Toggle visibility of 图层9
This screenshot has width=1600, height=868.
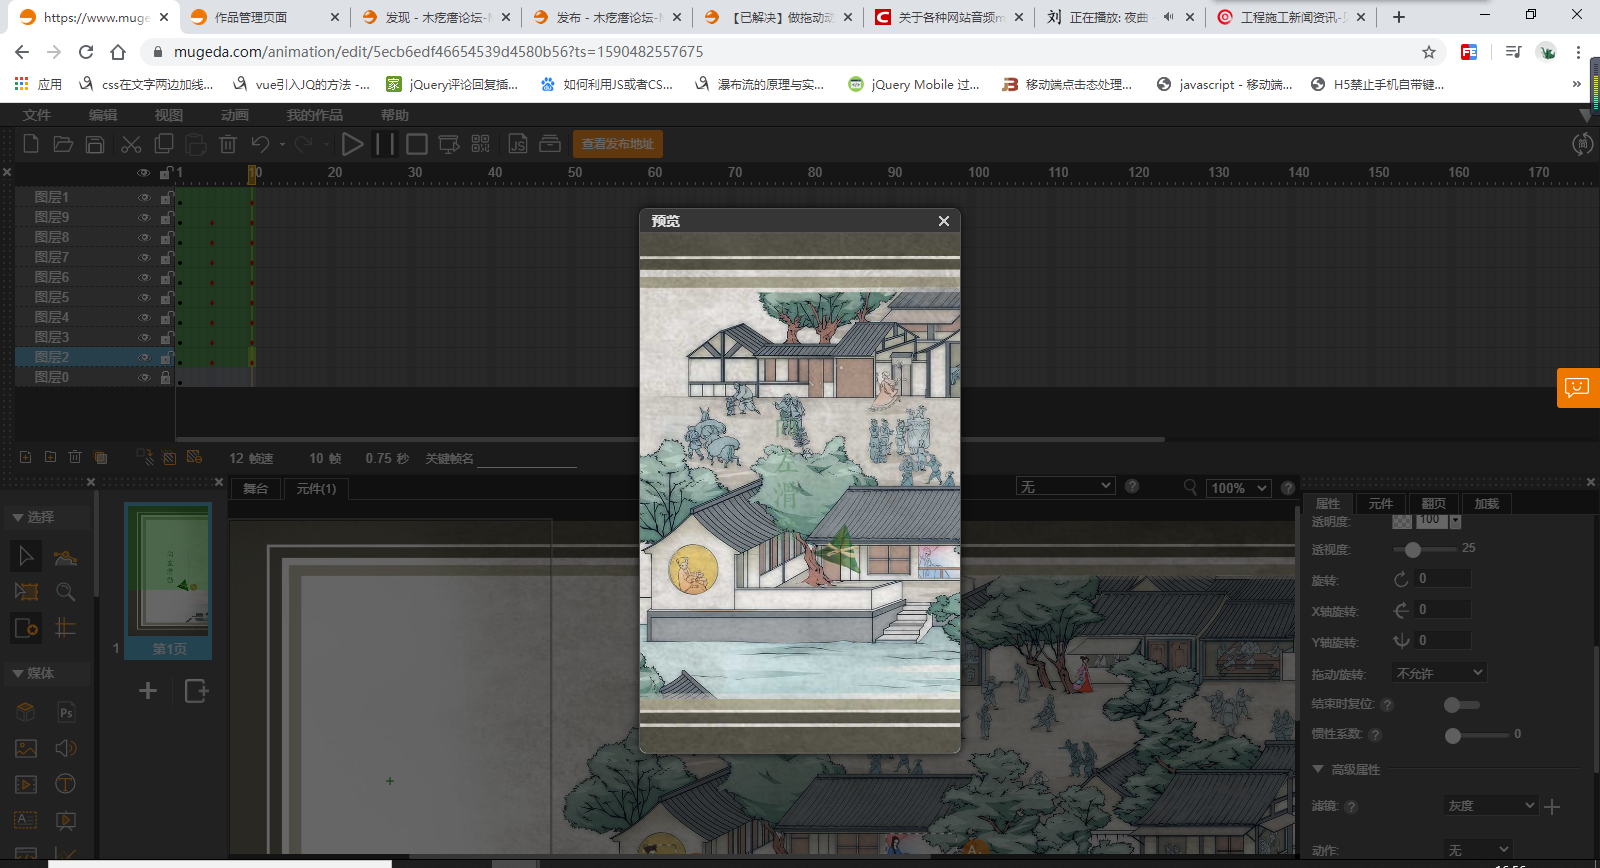tap(144, 217)
